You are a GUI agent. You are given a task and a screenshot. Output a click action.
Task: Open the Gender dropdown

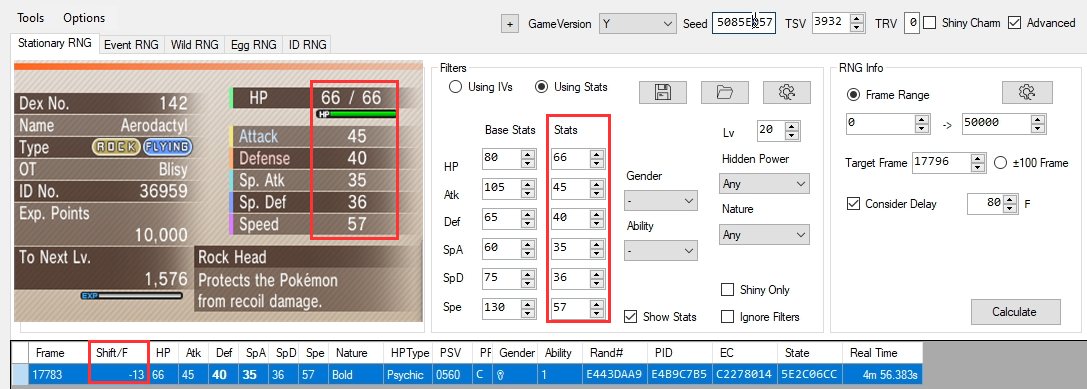point(661,201)
